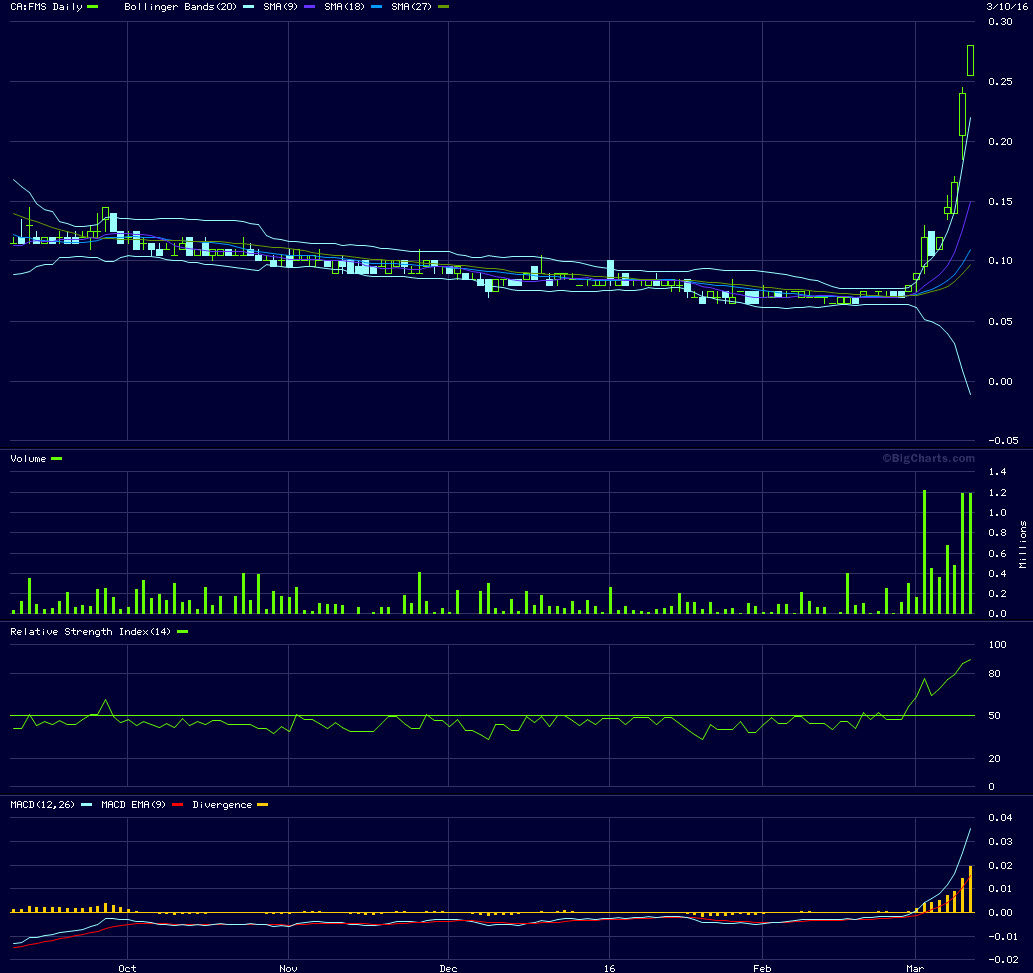This screenshot has width=1033, height=973.
Task: Click the Bollinger Bands(20) legend label
Action: (180, 7)
